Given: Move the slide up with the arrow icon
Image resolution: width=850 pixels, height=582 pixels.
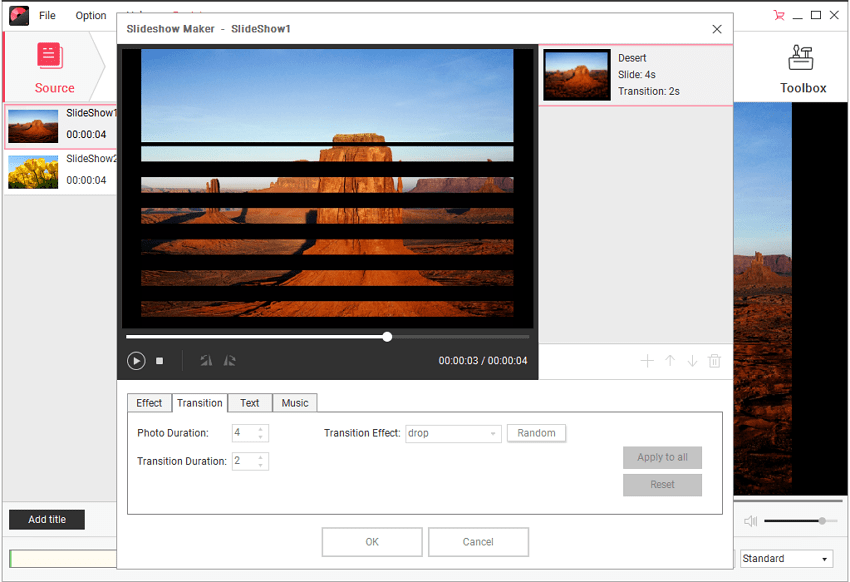Looking at the screenshot, I should [670, 361].
